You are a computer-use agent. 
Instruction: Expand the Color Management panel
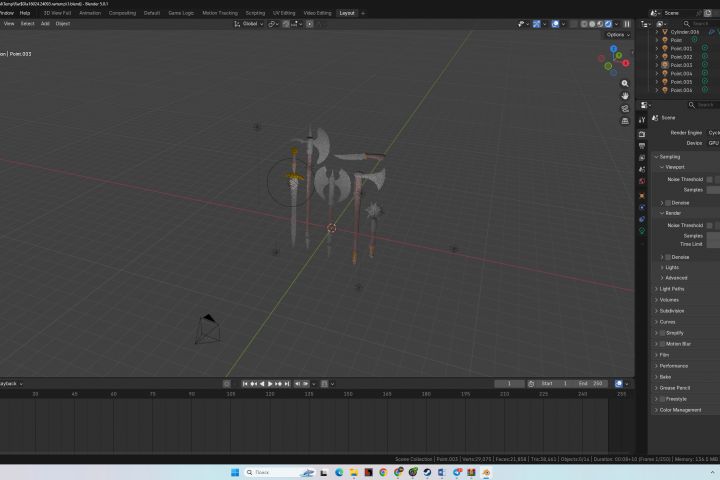point(680,410)
